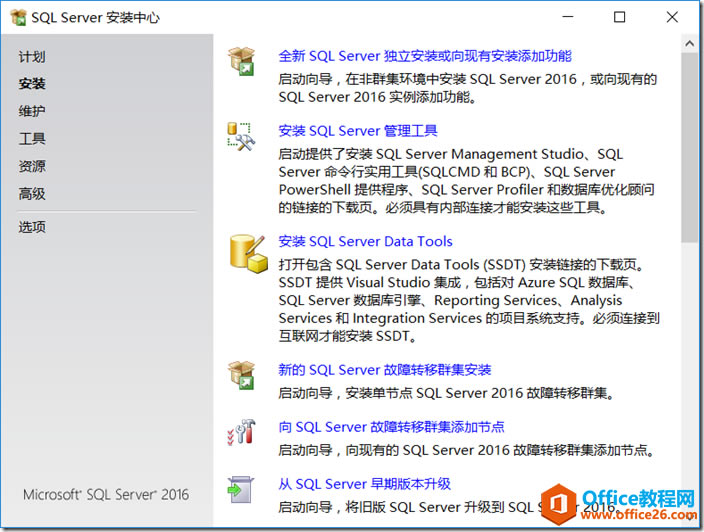Click the new failover cluster installation icon

coord(242,373)
